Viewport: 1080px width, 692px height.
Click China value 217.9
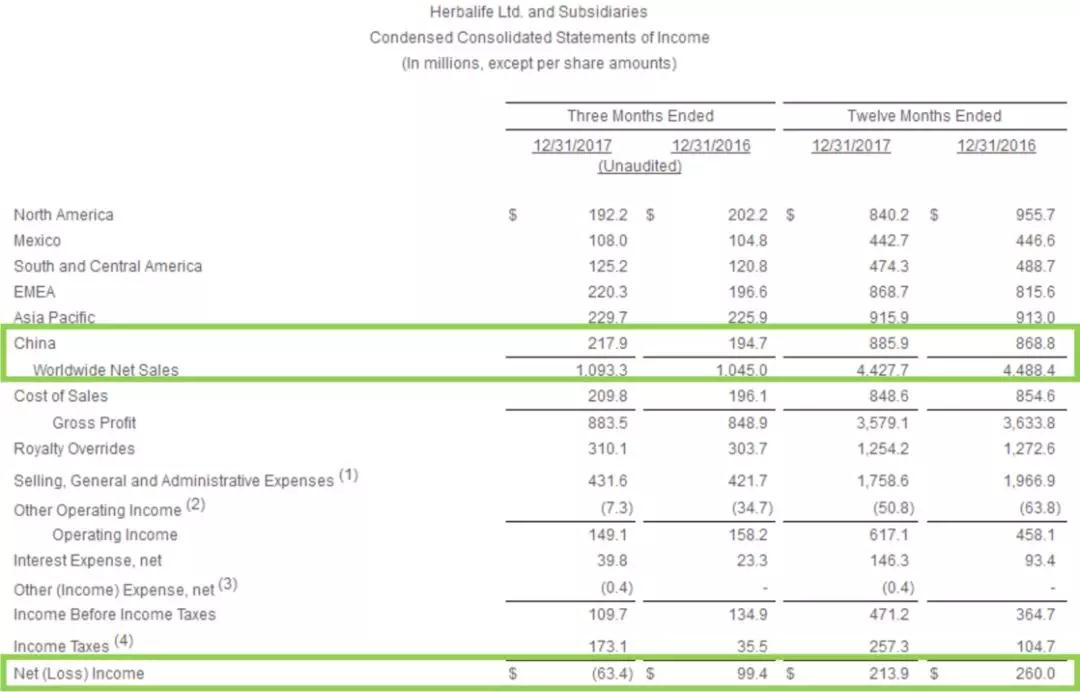(x=608, y=344)
